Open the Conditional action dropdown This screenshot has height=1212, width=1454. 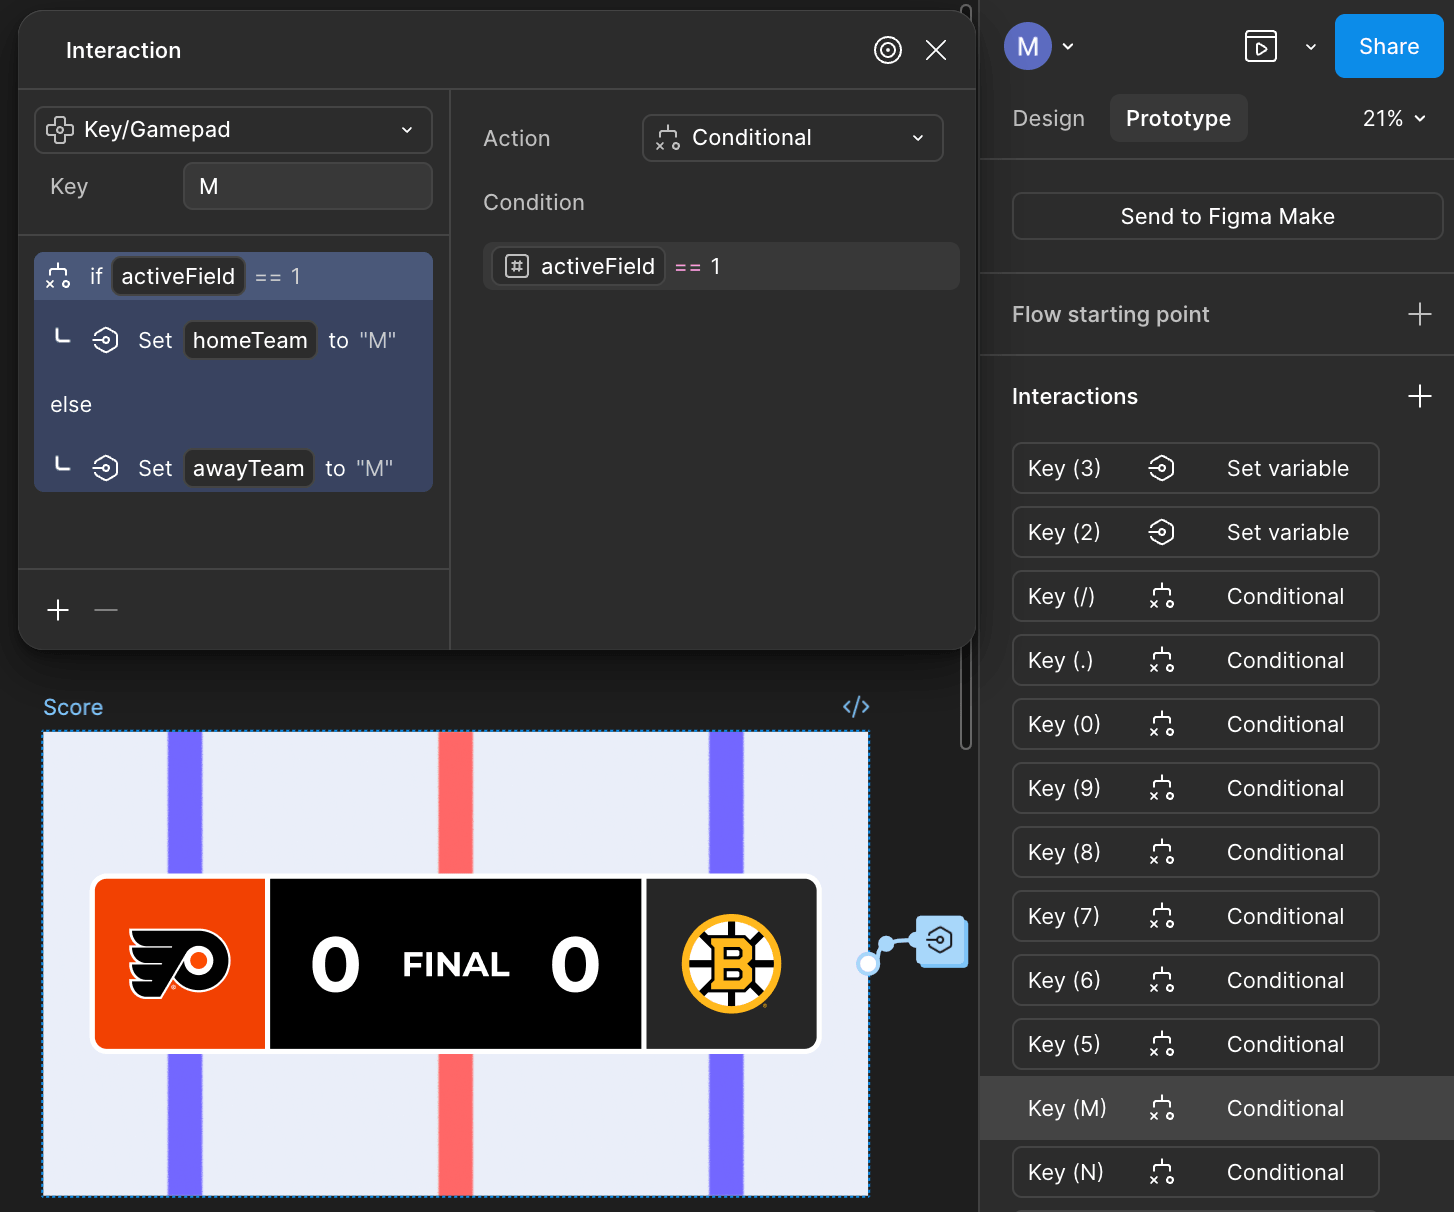792,138
